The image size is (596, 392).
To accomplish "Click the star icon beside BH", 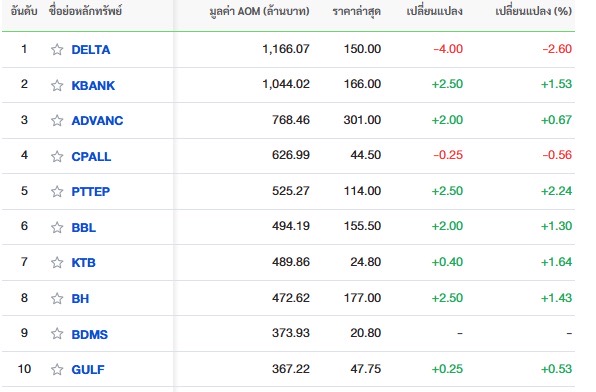I will [x=57, y=298].
